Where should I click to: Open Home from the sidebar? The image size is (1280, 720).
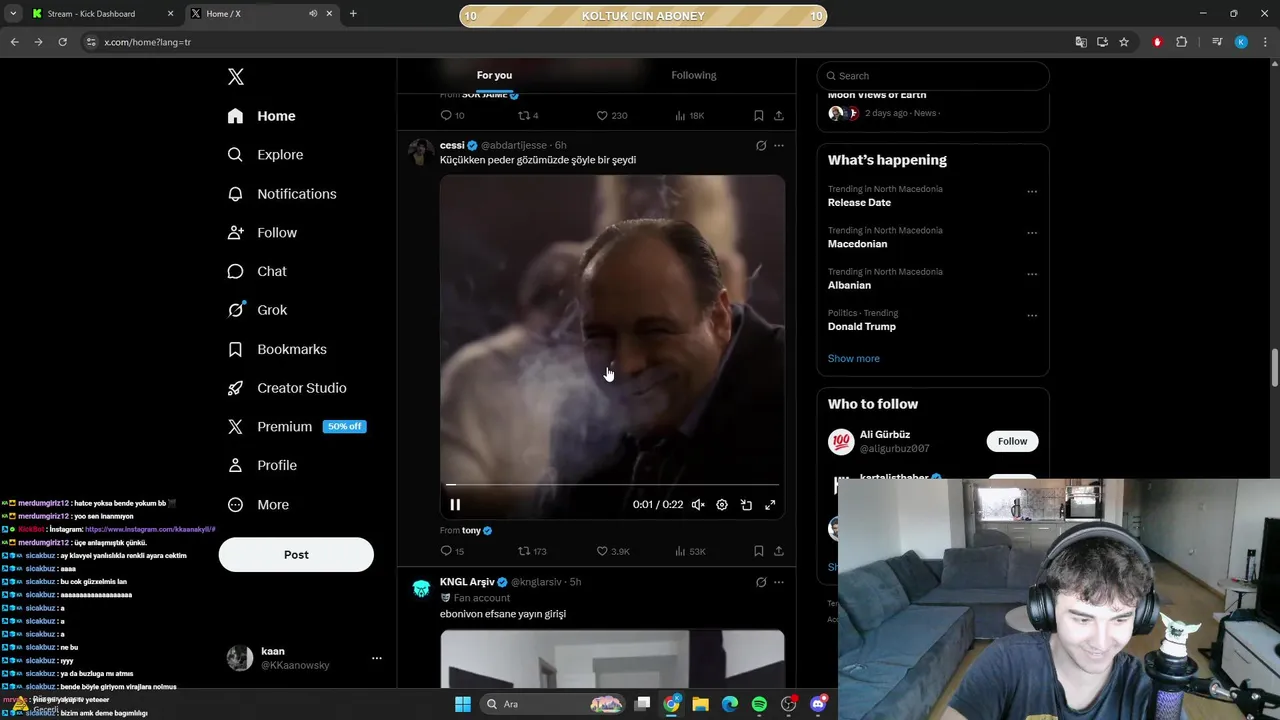261,116
